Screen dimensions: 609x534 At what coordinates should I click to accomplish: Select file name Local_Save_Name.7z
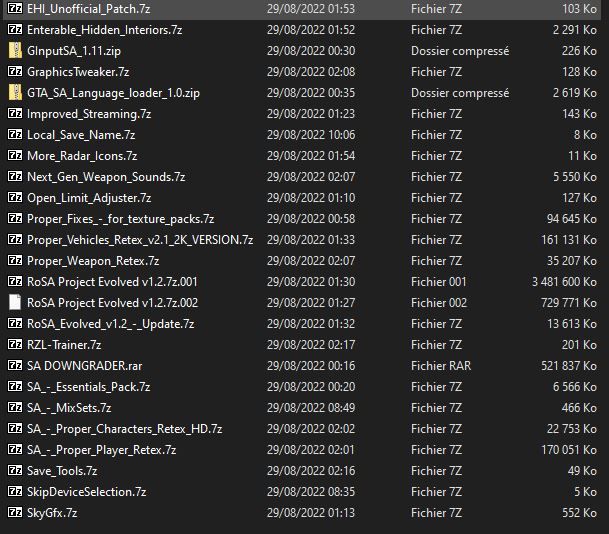coord(81,135)
